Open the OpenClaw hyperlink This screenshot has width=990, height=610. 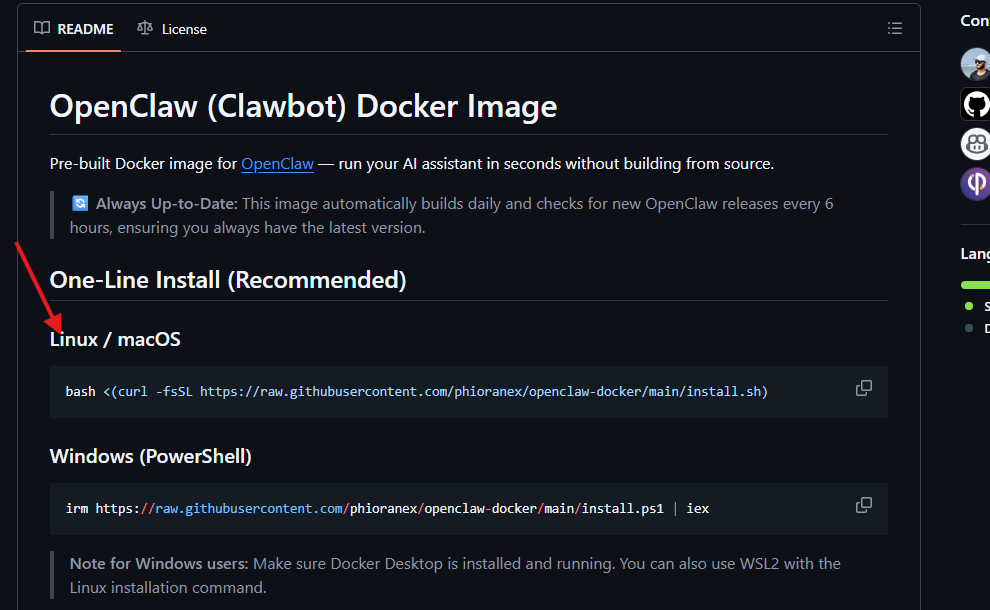(277, 163)
